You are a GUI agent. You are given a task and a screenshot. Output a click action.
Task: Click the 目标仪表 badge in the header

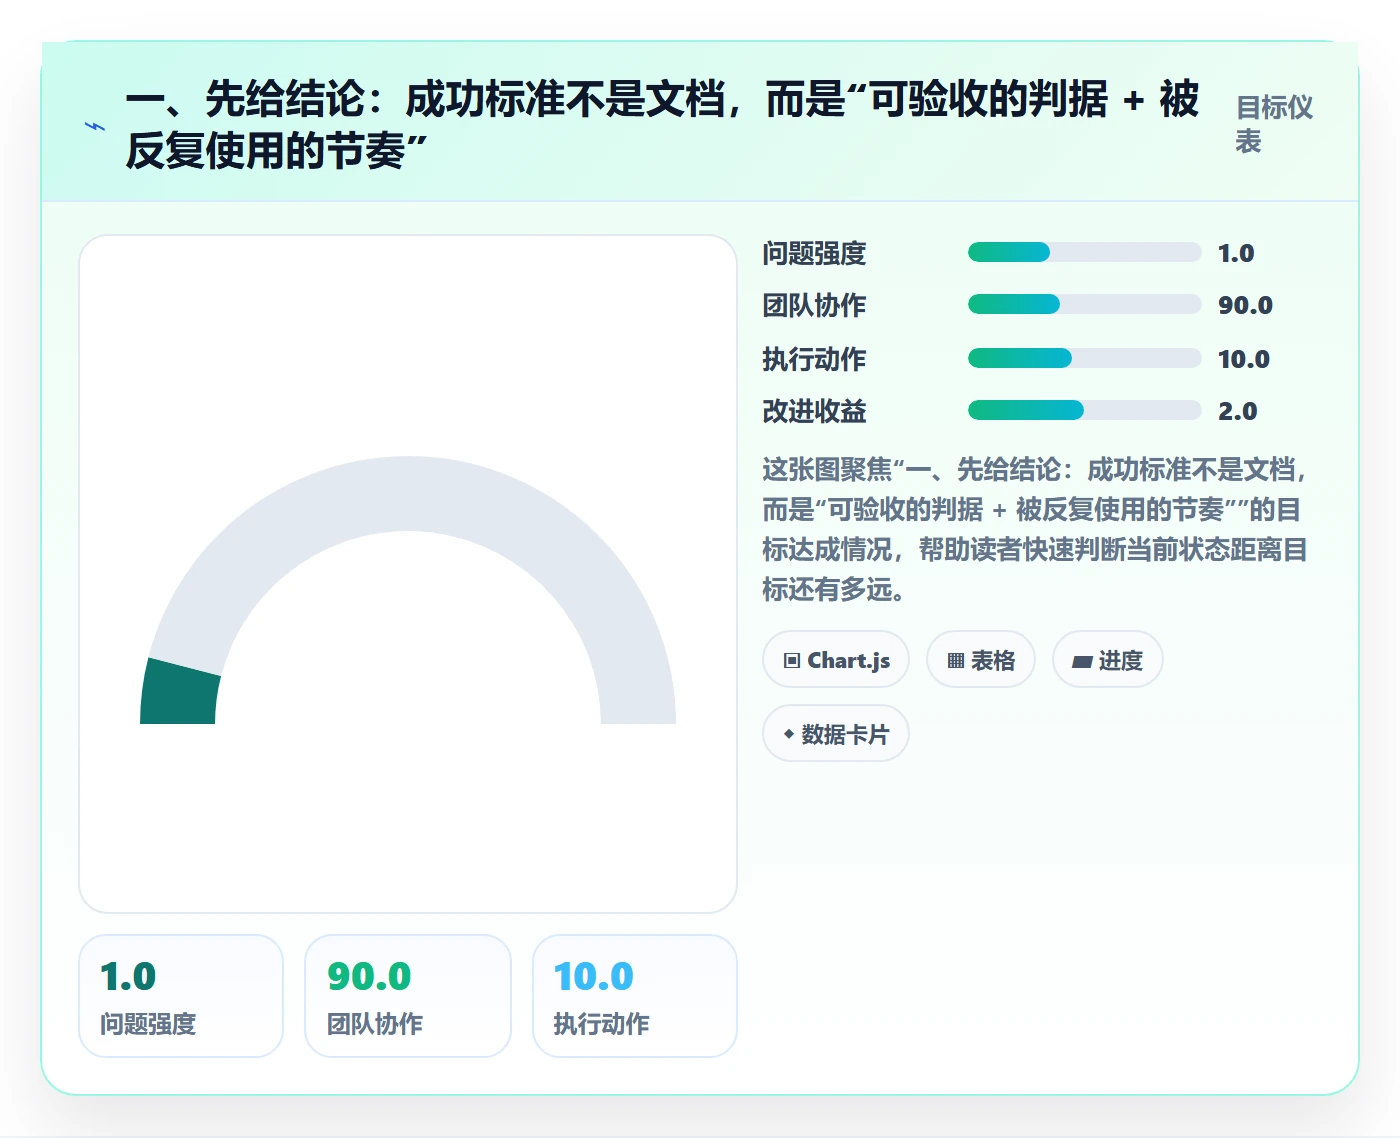pyautogui.click(x=1274, y=124)
